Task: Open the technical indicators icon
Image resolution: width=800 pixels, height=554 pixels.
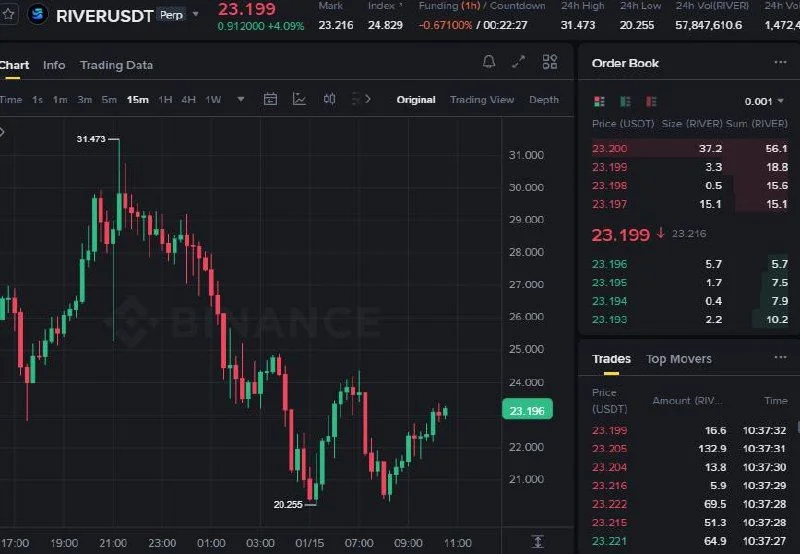Action: (299, 99)
